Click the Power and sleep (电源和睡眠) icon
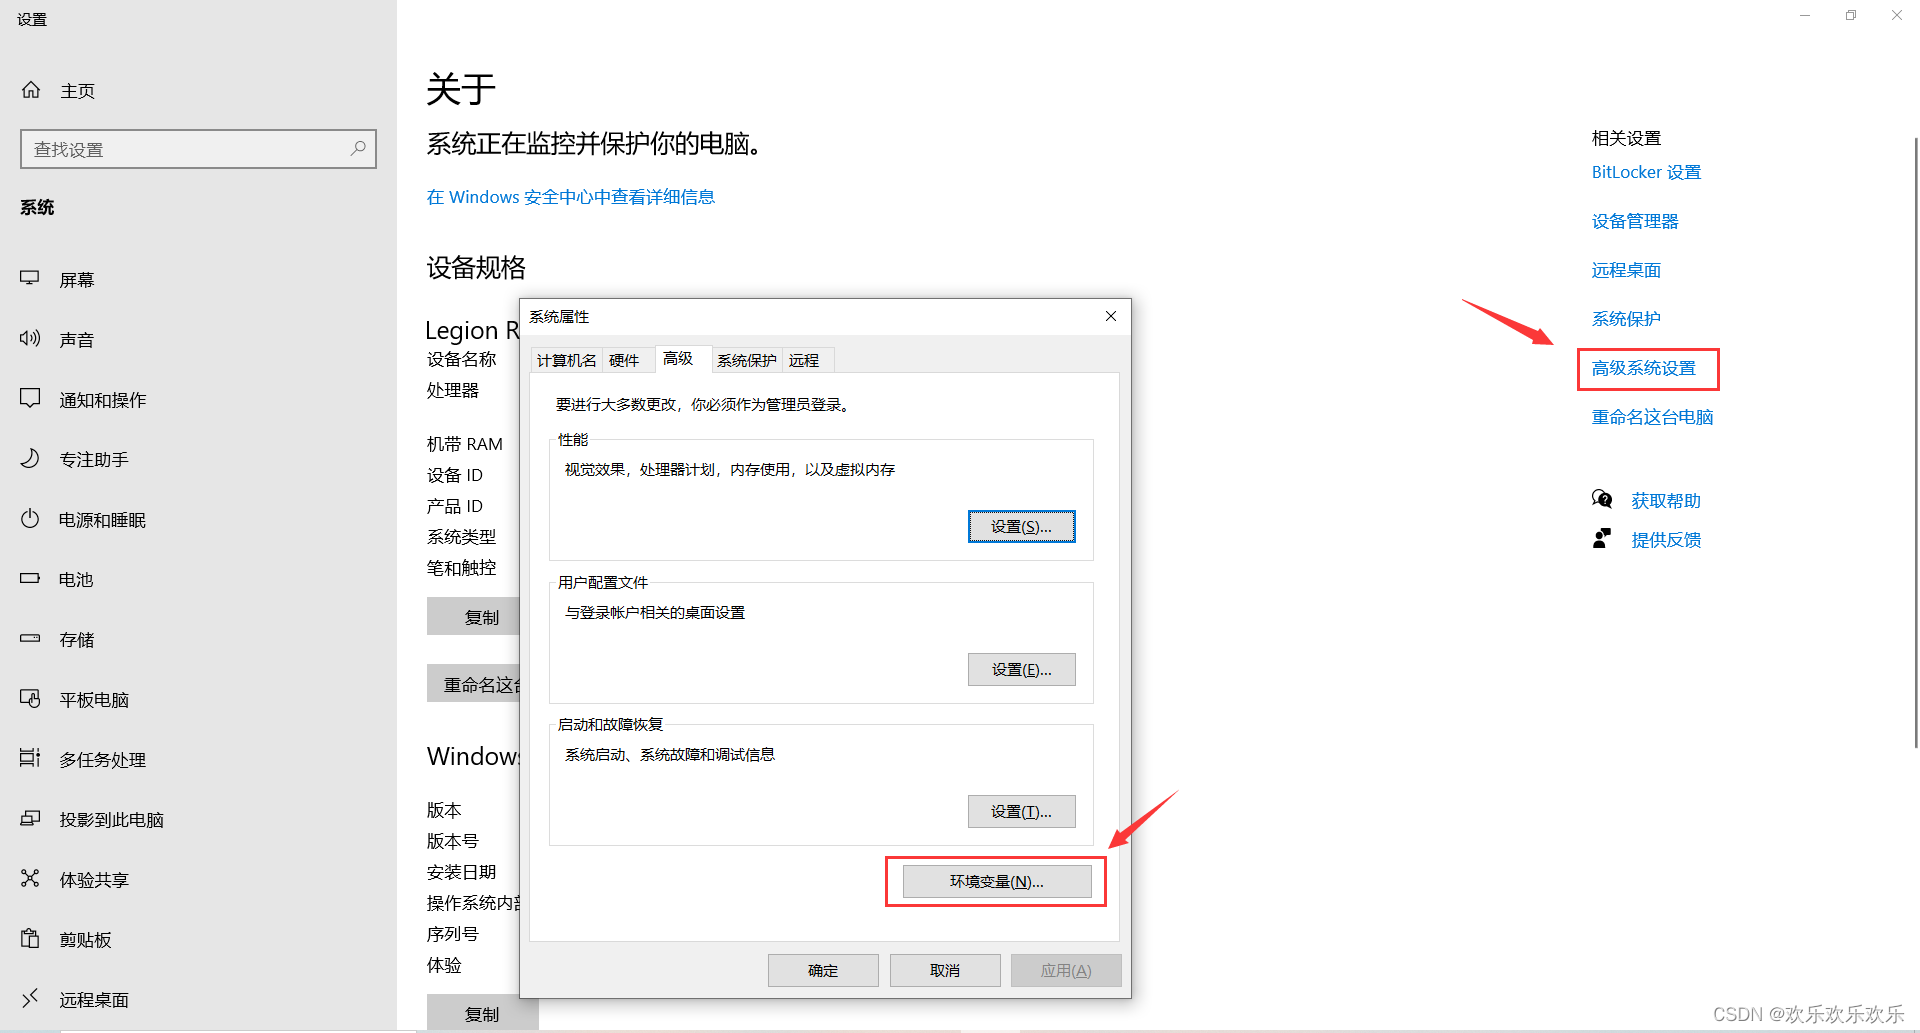Viewport: 1920px width, 1033px height. click(30, 519)
